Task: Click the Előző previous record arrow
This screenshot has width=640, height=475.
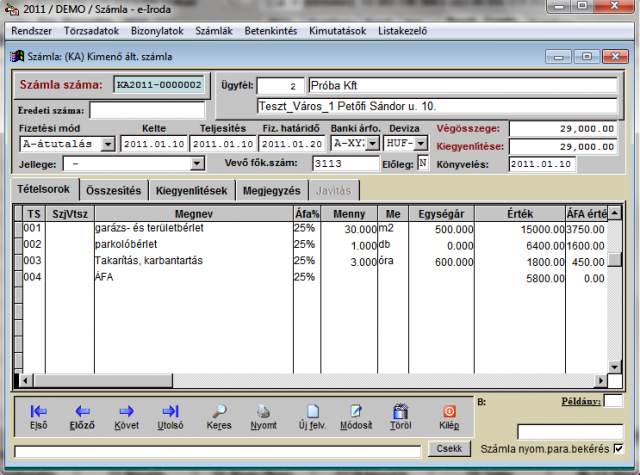Action: (x=83, y=416)
